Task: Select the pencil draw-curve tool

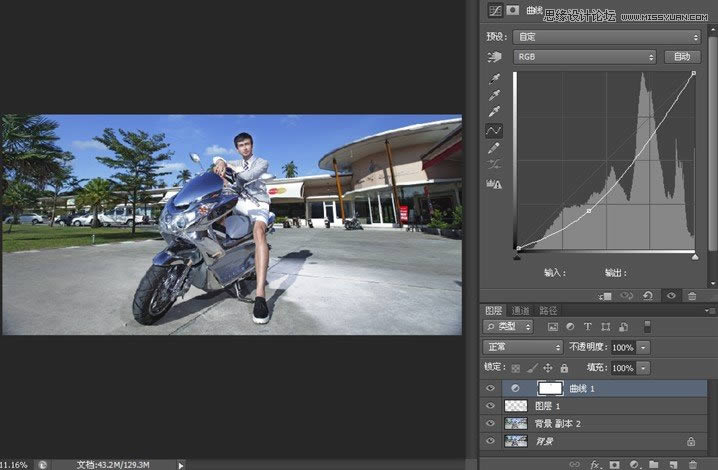Action: click(x=494, y=148)
